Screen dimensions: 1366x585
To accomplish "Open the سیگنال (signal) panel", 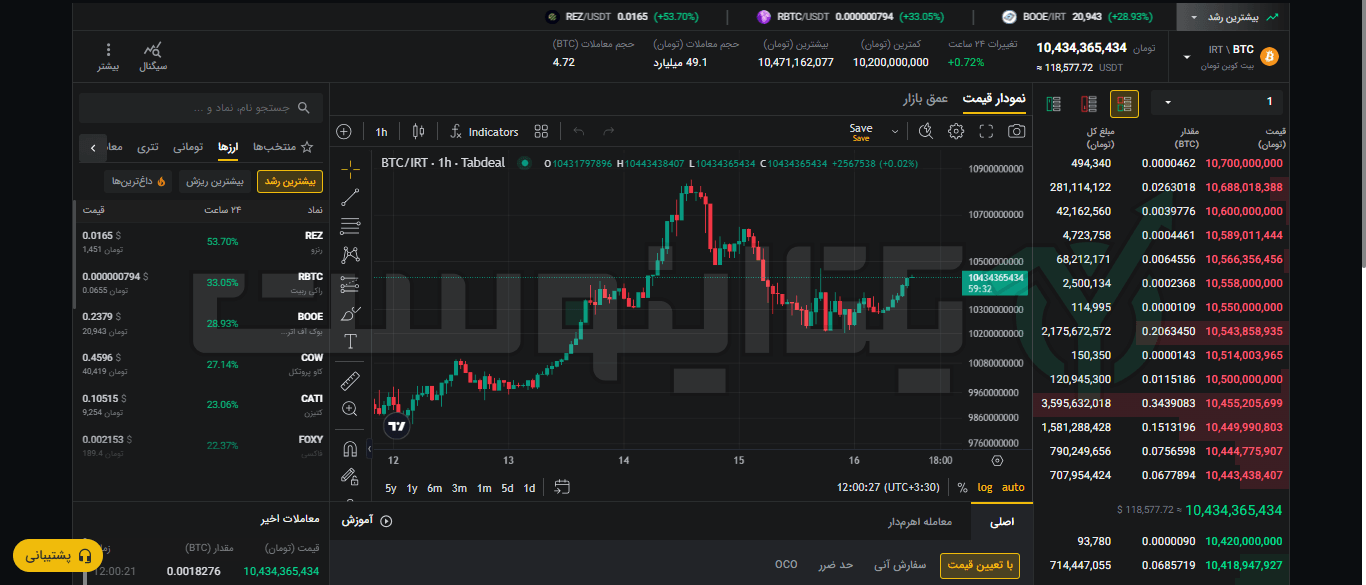I will point(152,55).
